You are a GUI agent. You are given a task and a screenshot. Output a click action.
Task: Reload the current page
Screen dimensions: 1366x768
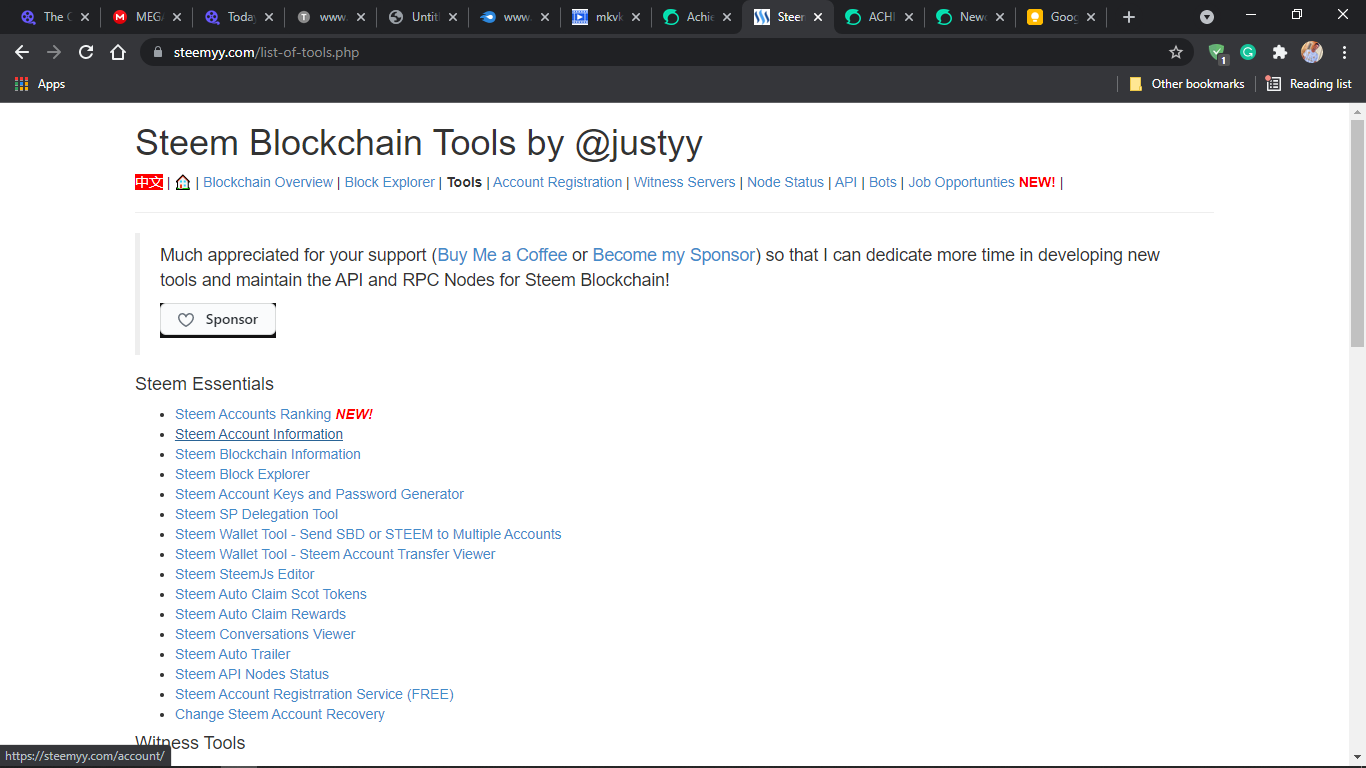pos(86,52)
